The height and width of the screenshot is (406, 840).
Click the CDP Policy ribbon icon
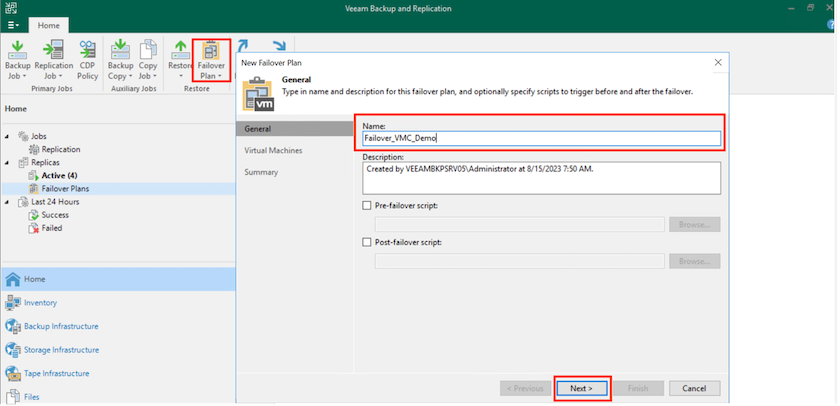(x=86, y=58)
